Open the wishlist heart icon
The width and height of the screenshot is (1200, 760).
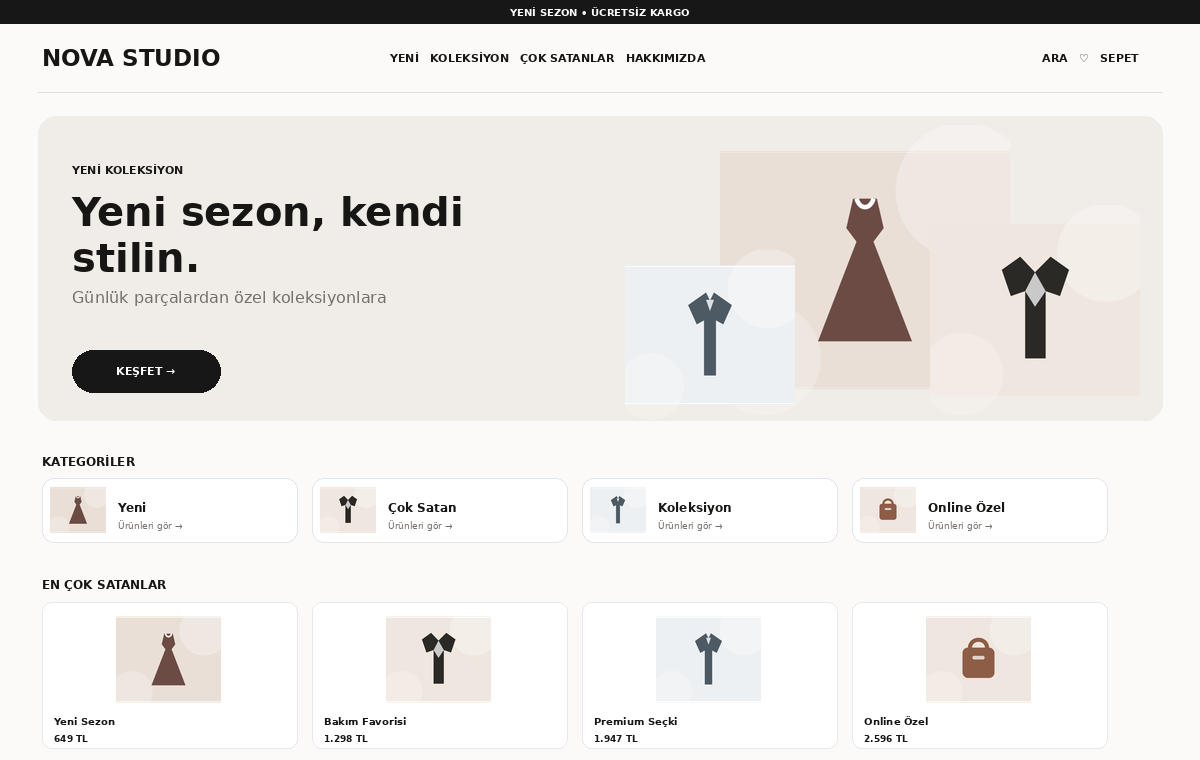[1084, 58]
